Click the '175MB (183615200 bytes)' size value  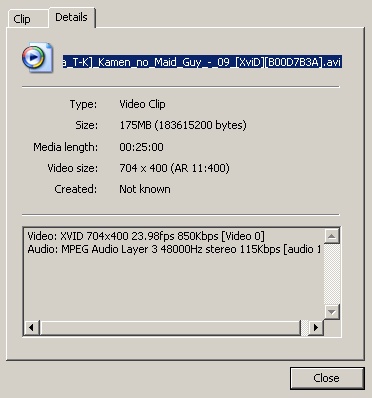183,125
